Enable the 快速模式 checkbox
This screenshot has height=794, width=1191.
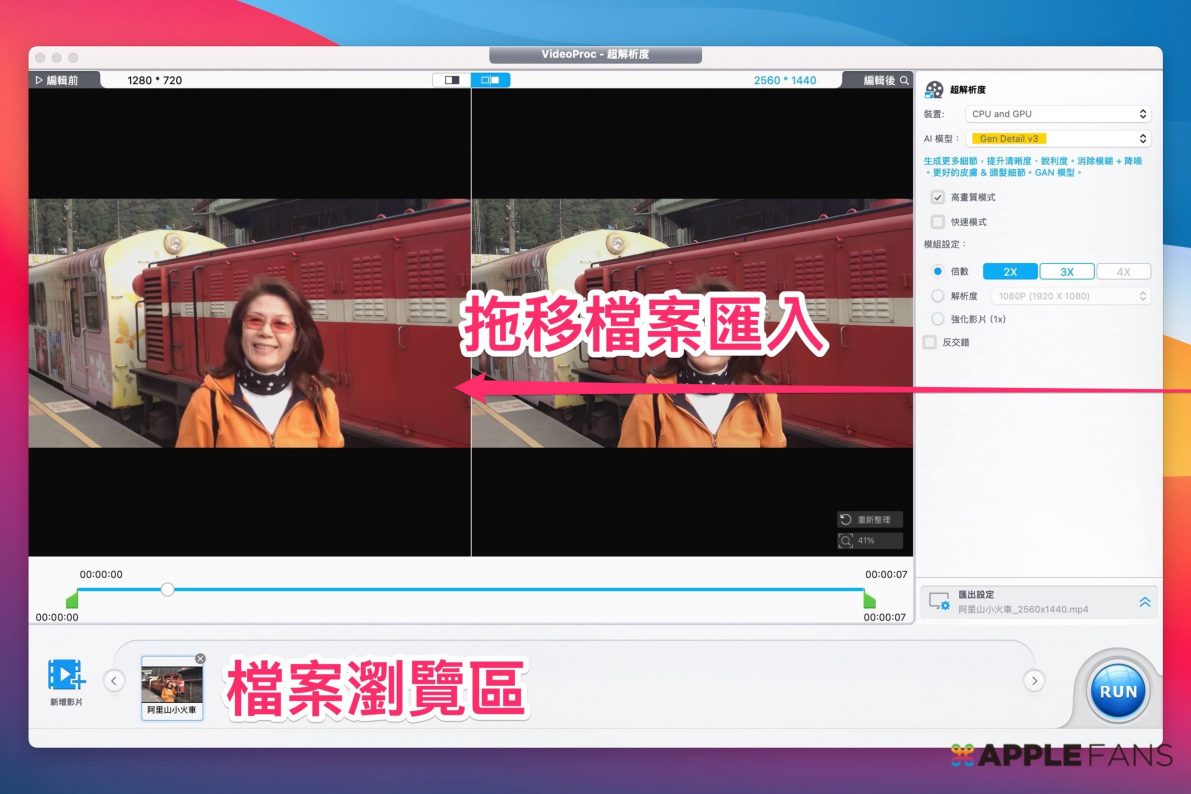937,222
